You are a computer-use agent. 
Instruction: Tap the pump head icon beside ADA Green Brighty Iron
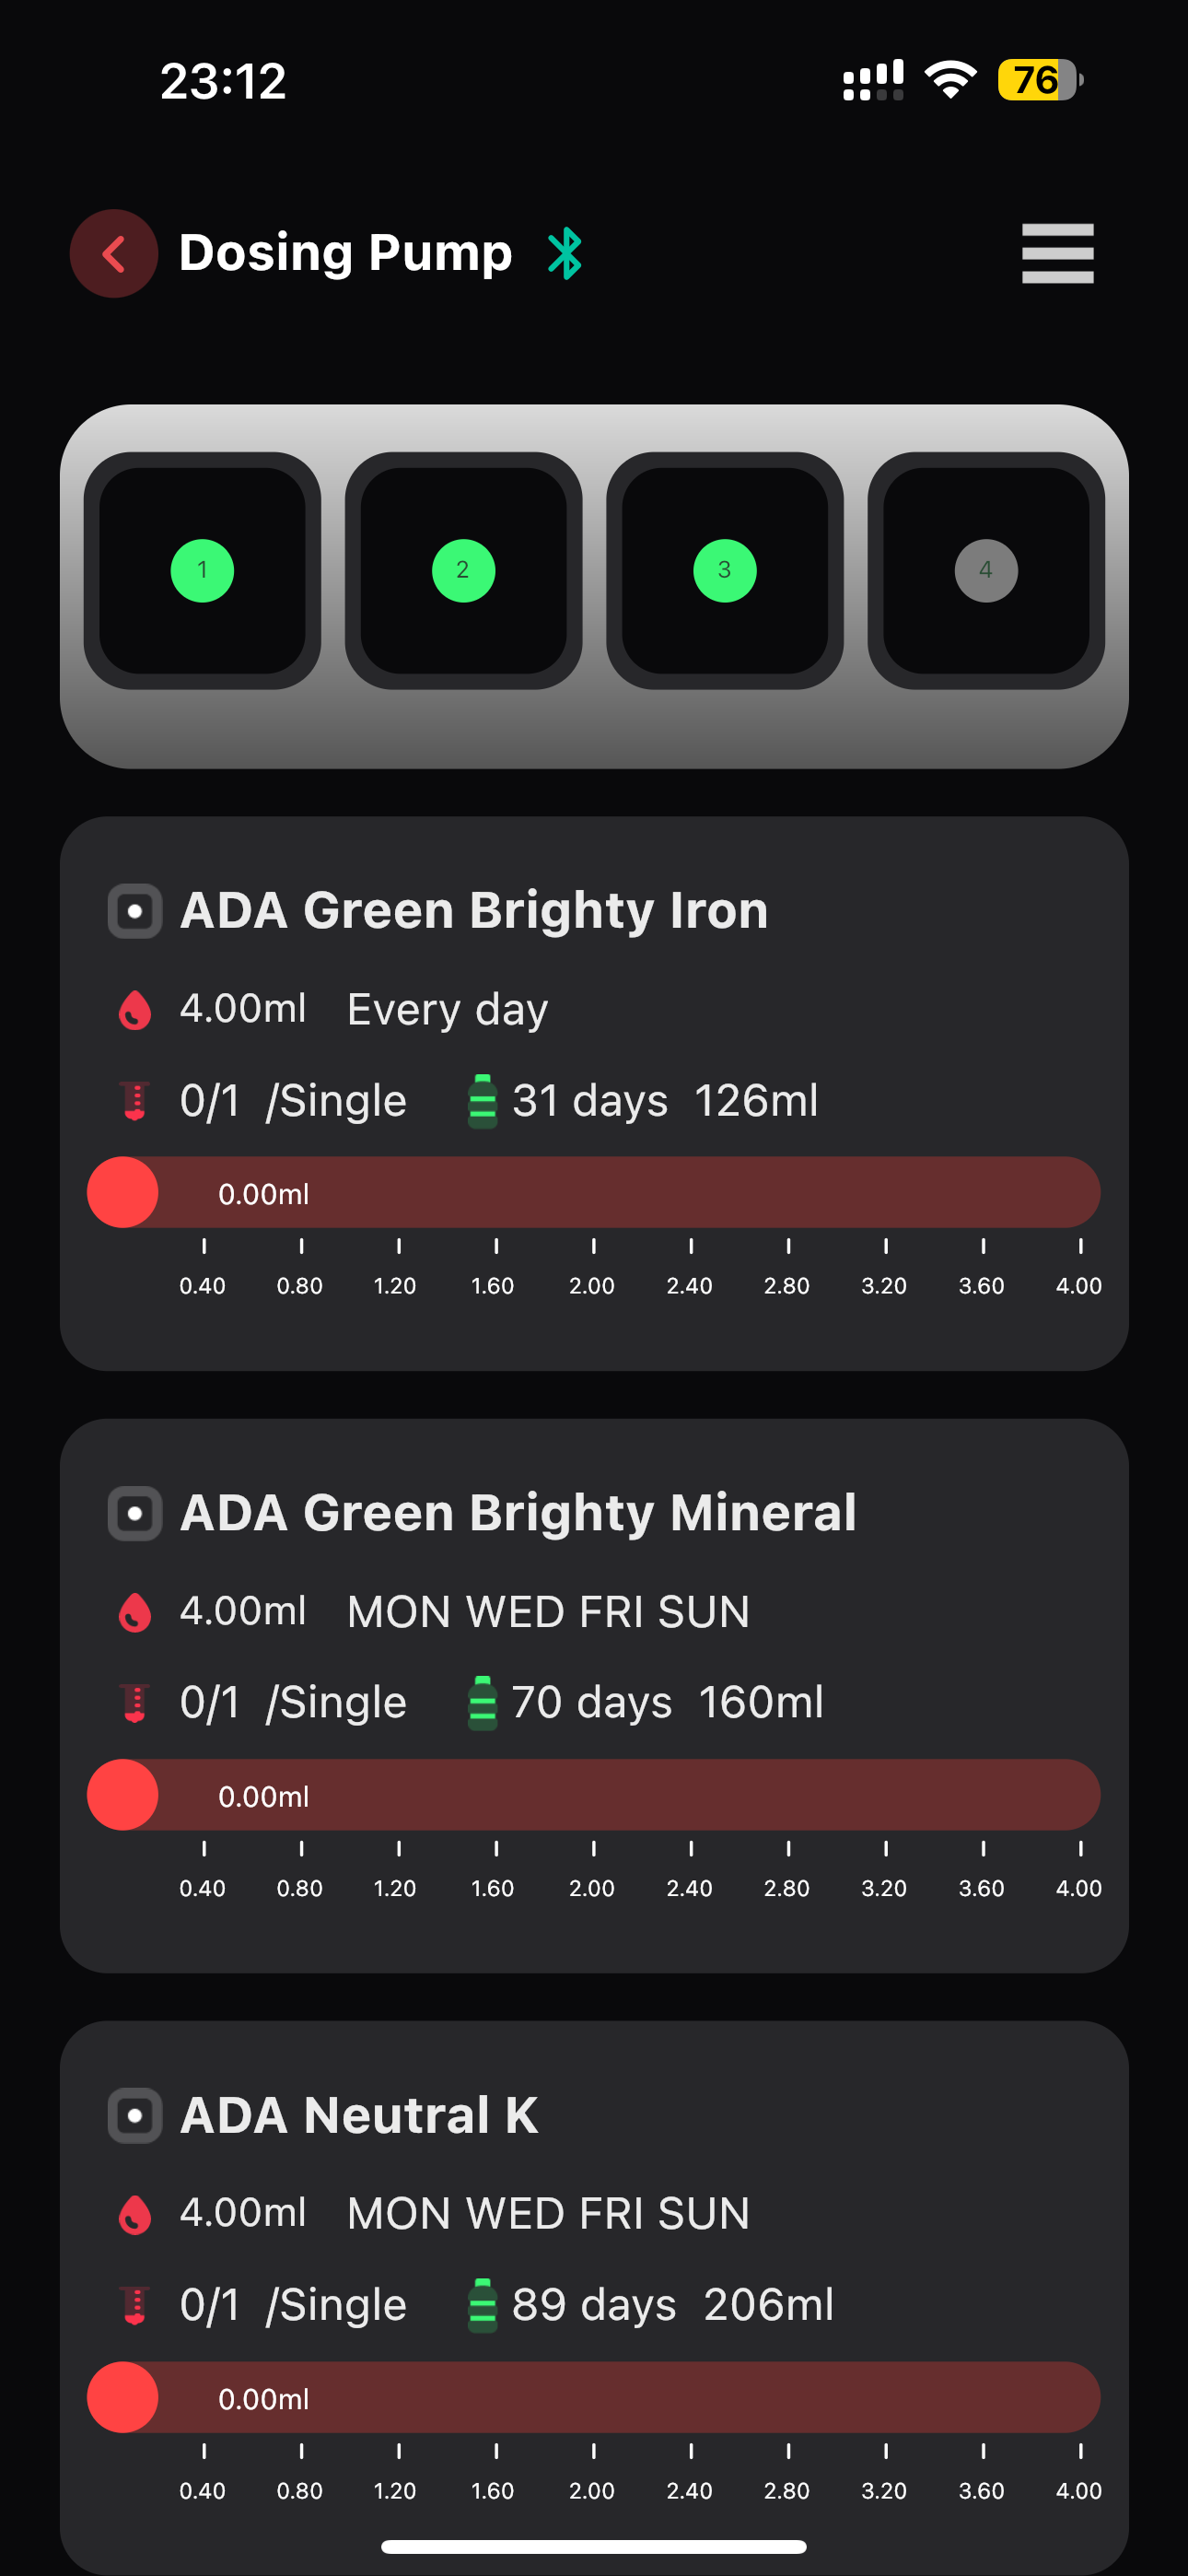pos(135,911)
